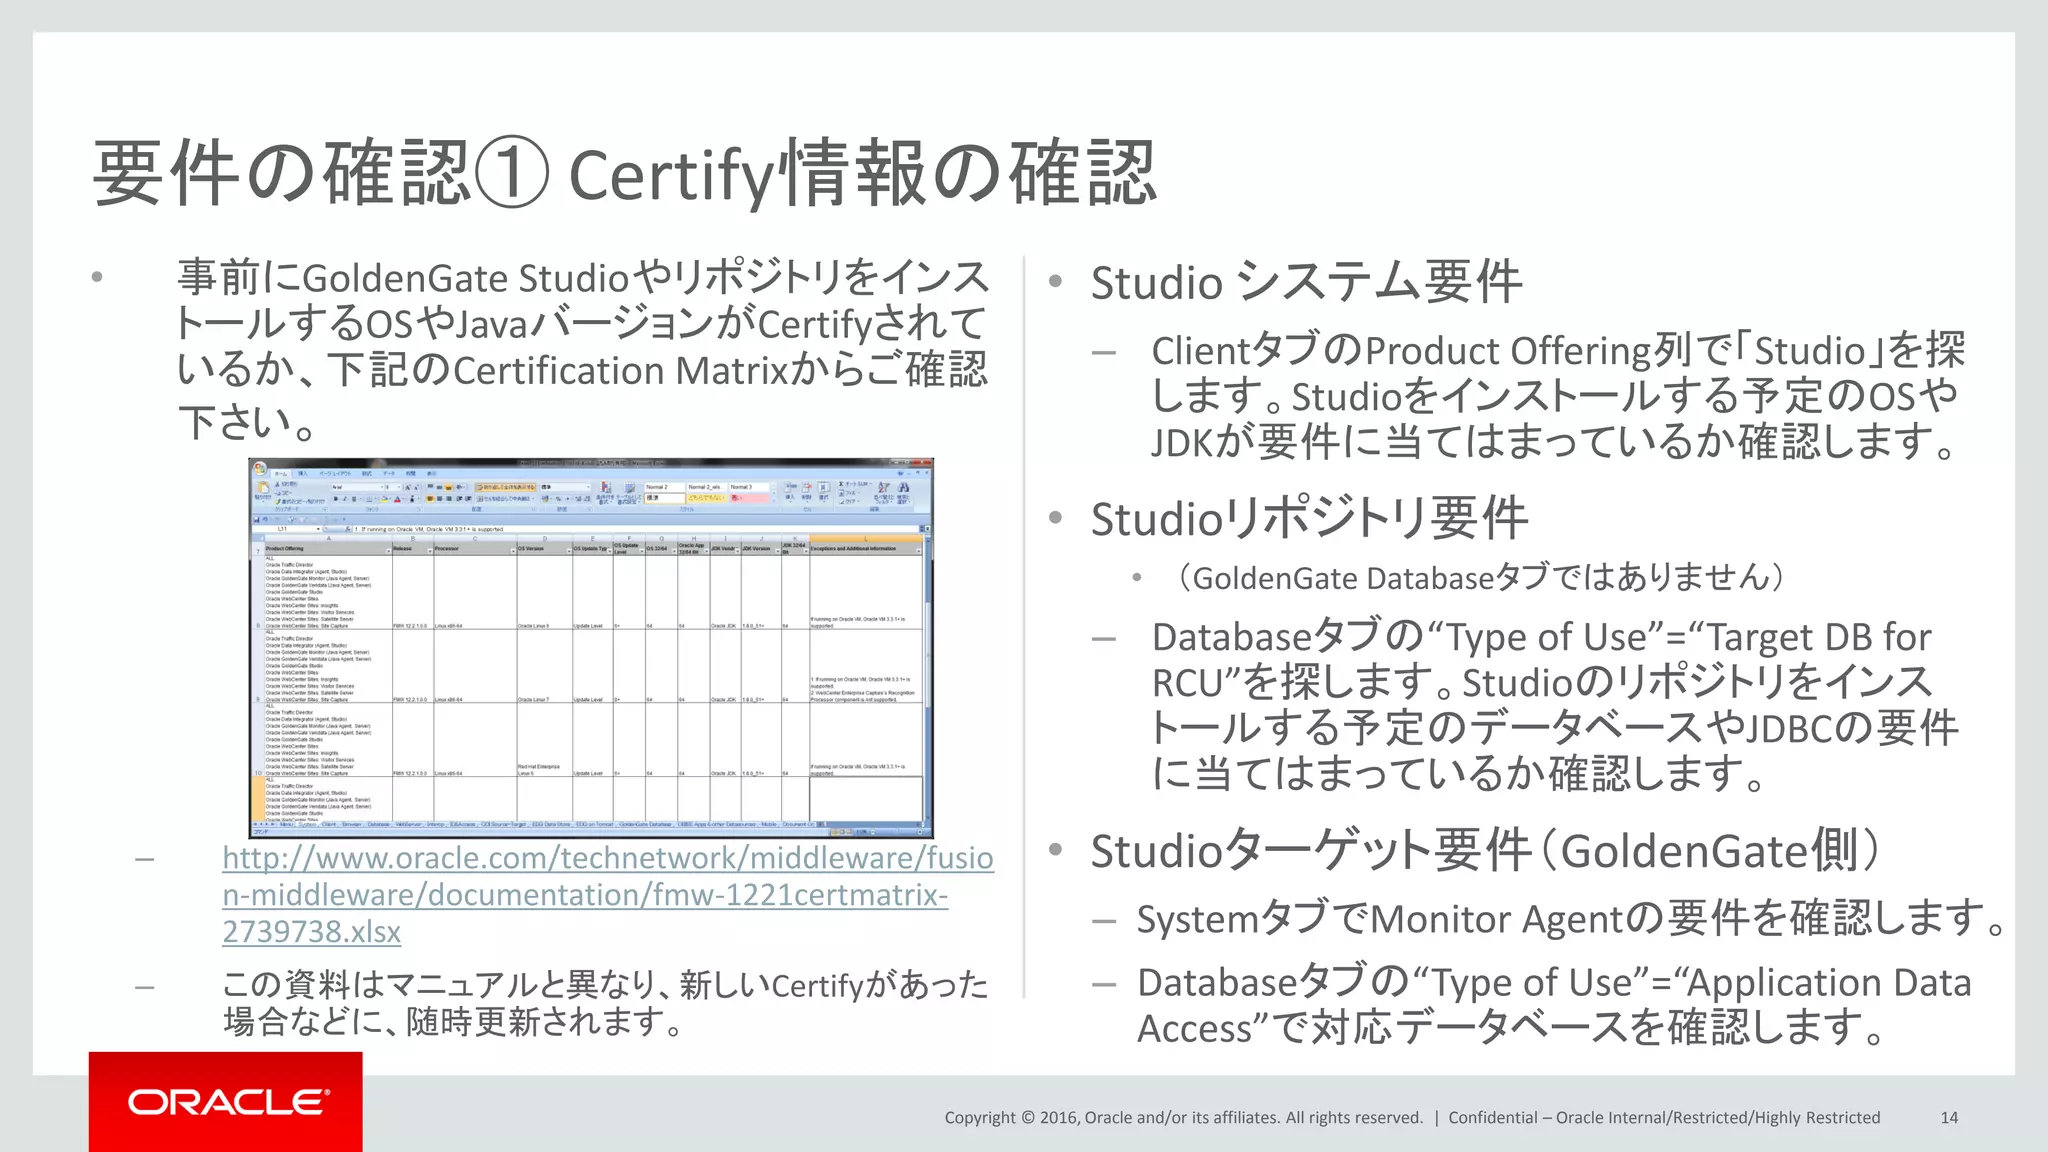Image resolution: width=2048 pixels, height=1152 pixels.
Task: Apply the red 悪い cell style
Action: pos(749,498)
